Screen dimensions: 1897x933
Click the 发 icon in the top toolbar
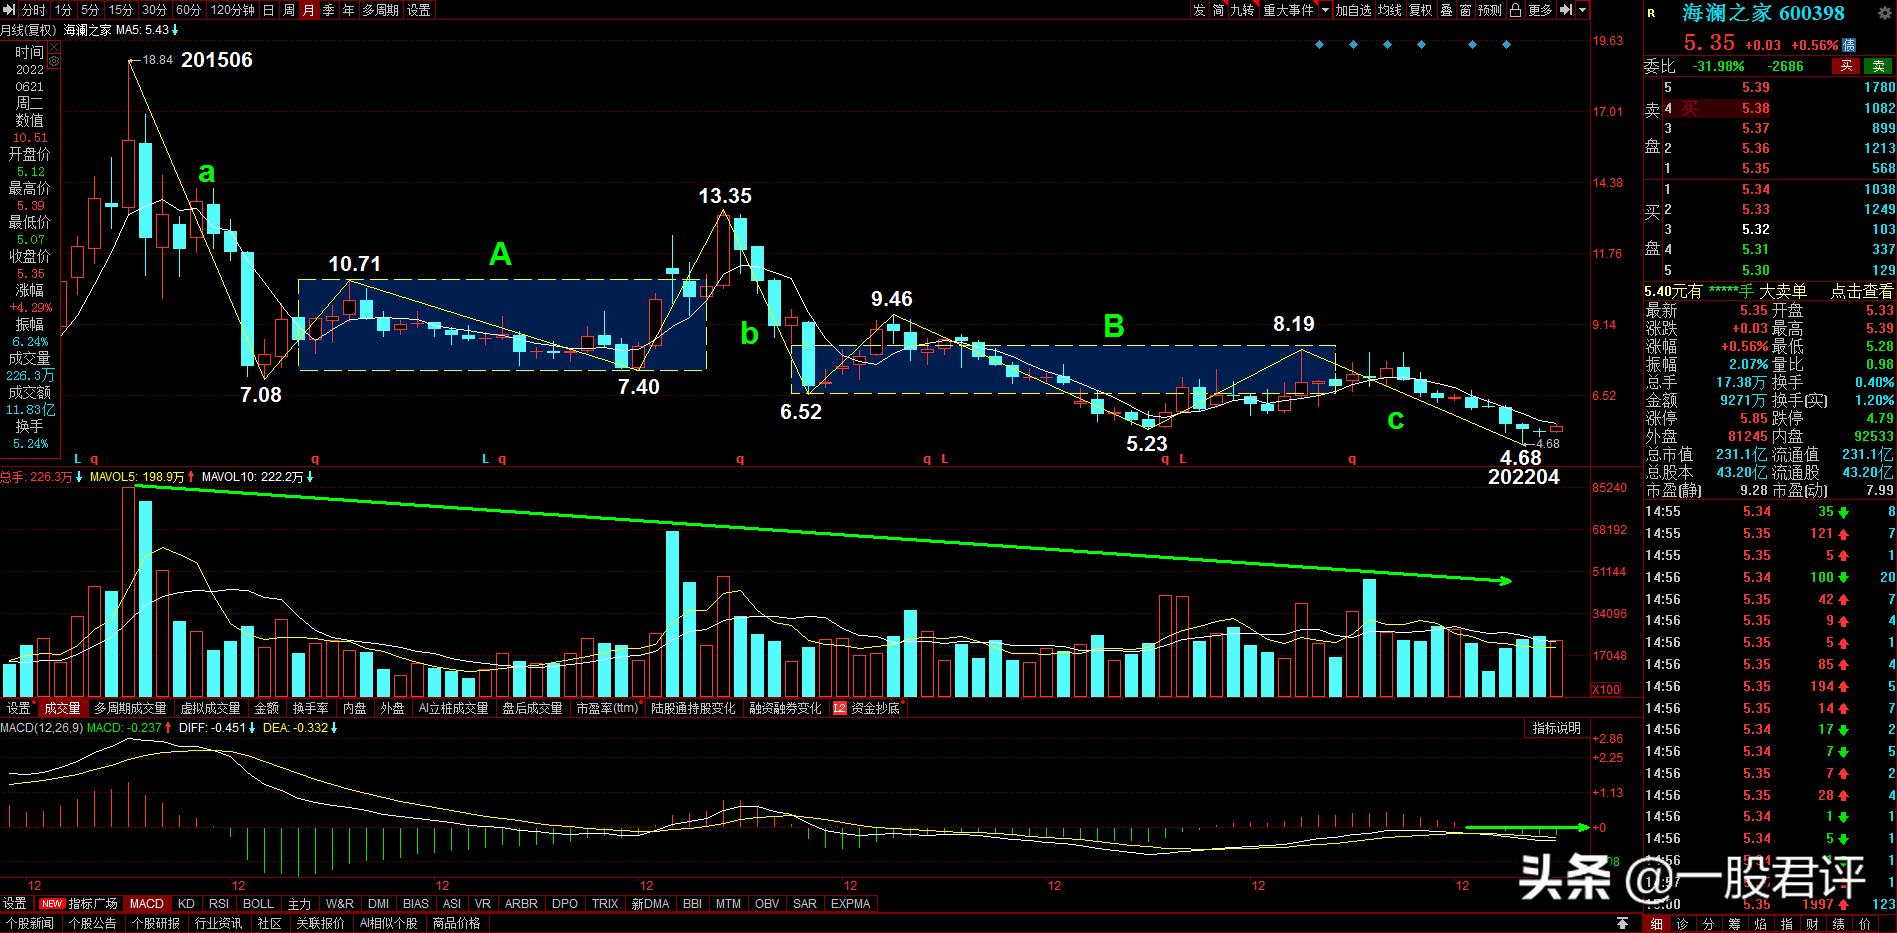pos(1199,10)
